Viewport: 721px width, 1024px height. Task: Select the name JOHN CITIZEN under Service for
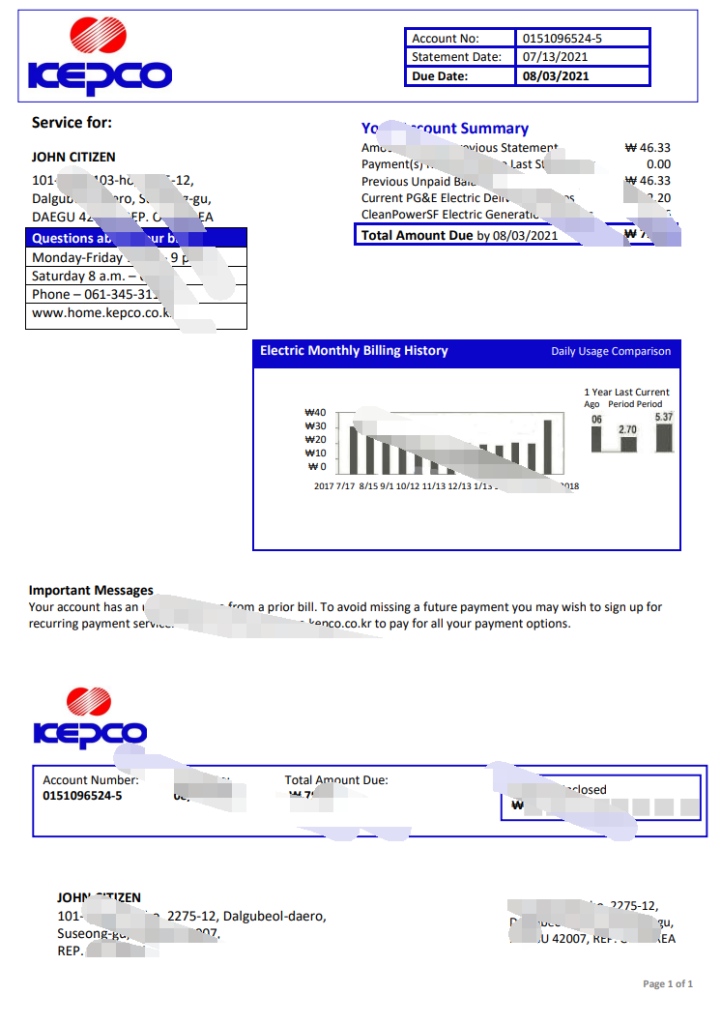tap(74, 157)
